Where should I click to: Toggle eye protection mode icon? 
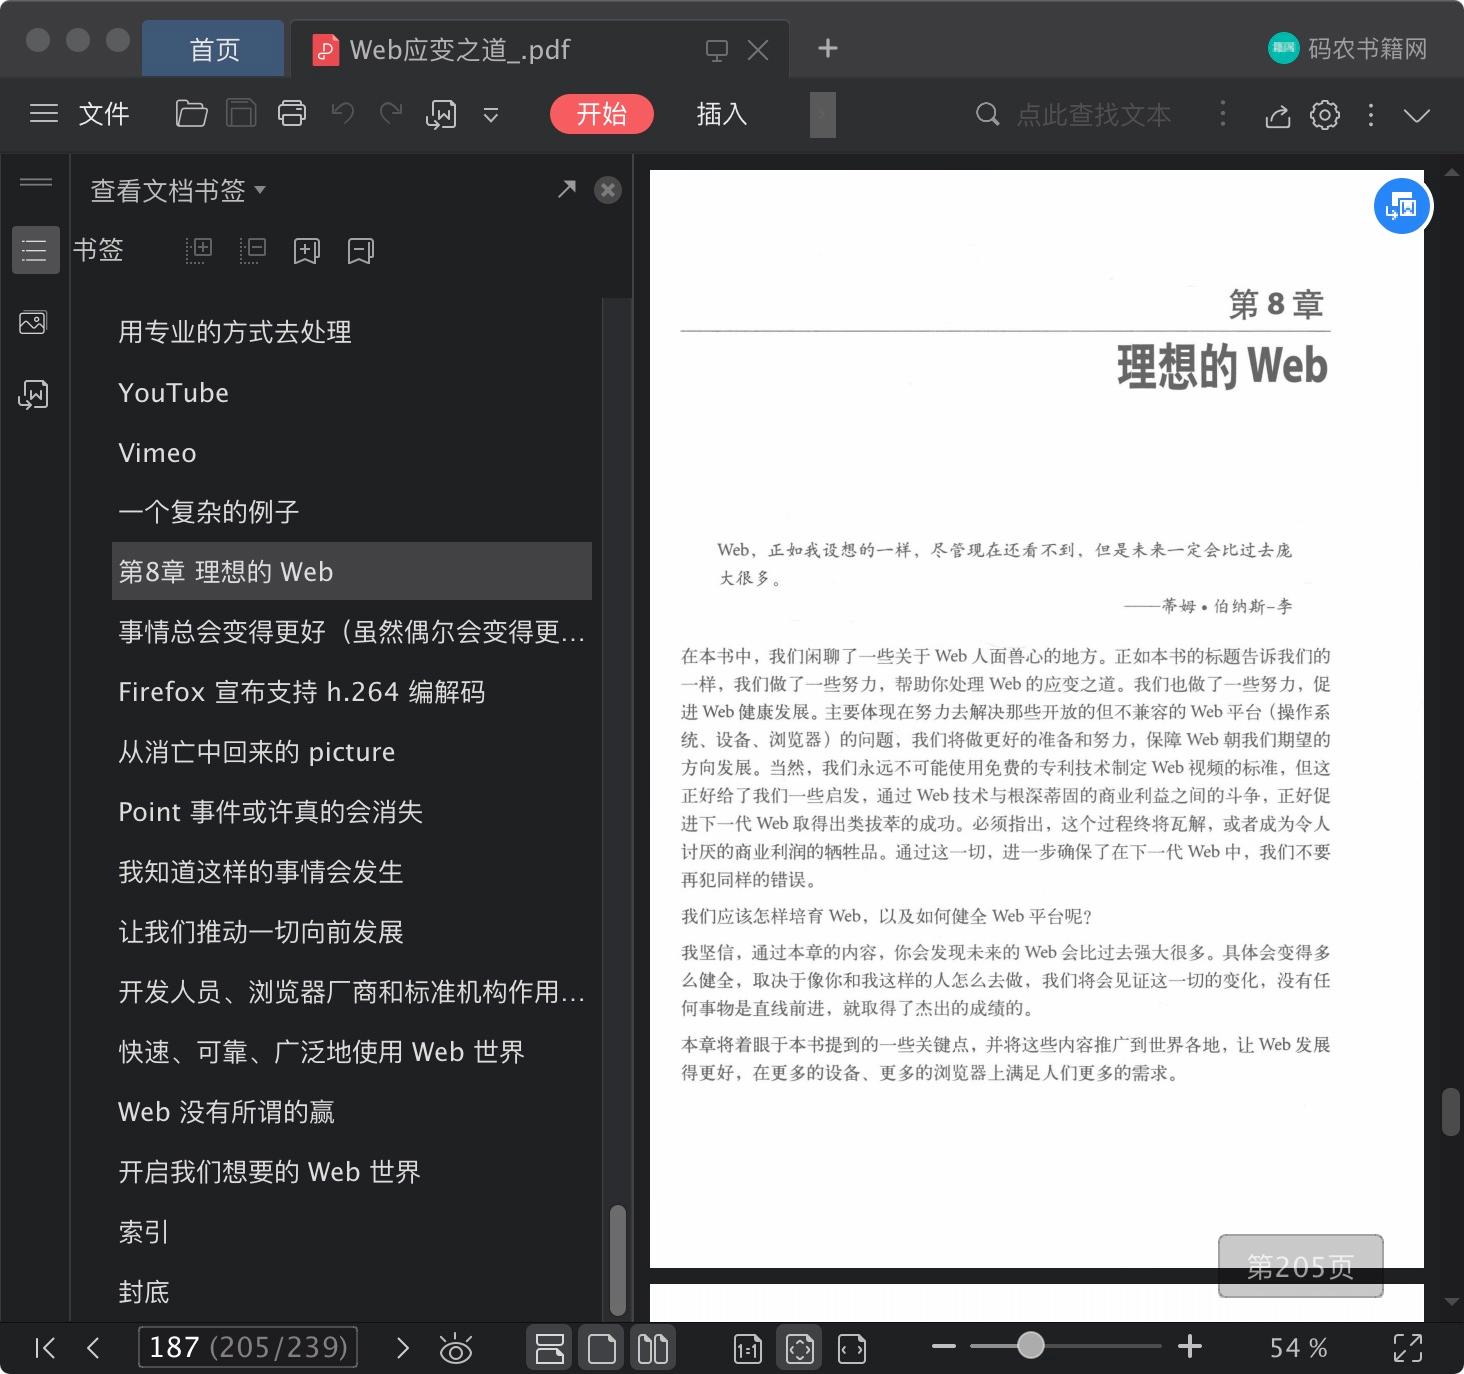tap(456, 1349)
